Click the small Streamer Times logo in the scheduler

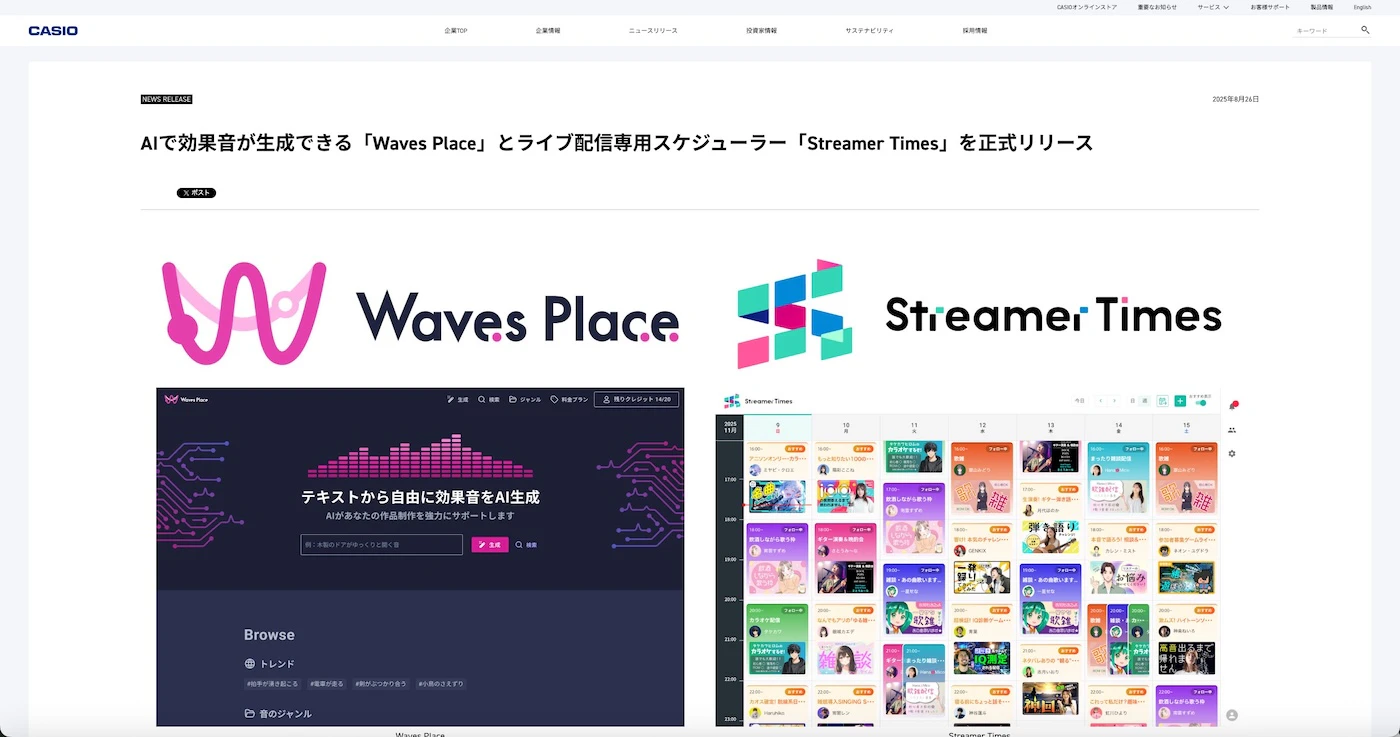tap(758, 401)
